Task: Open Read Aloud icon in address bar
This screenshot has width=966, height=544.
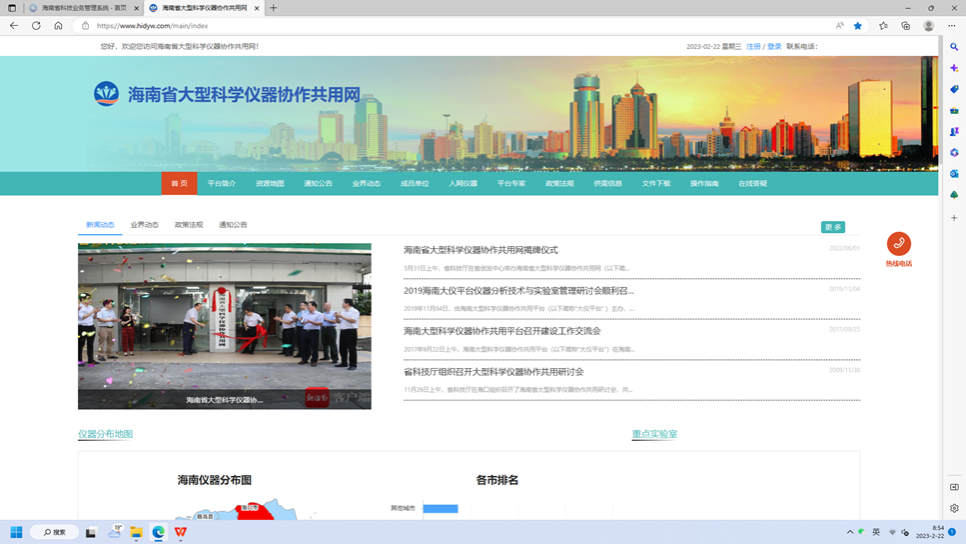Action: (839, 26)
